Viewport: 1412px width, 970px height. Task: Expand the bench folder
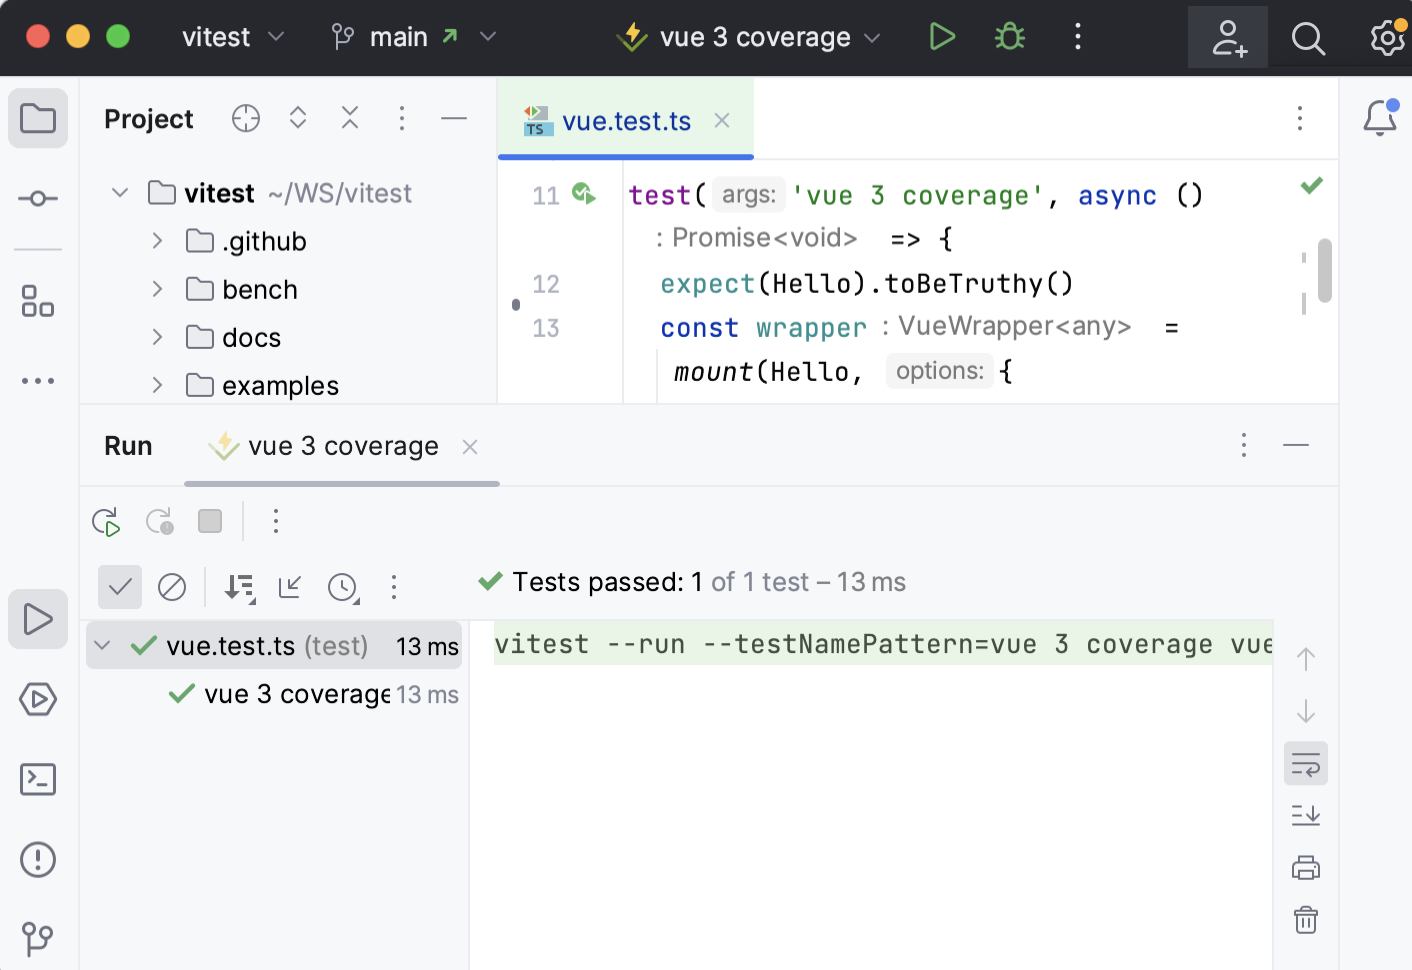point(157,288)
